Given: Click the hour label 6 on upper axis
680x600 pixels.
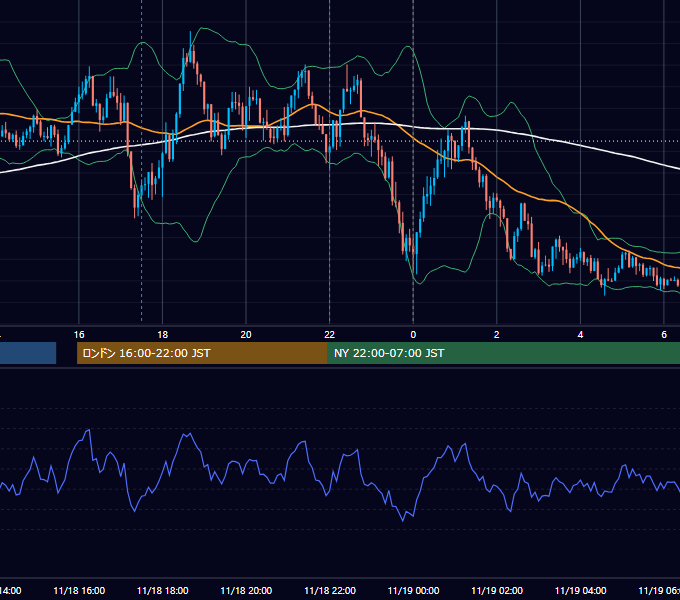Looking at the screenshot, I should tap(664, 335).
